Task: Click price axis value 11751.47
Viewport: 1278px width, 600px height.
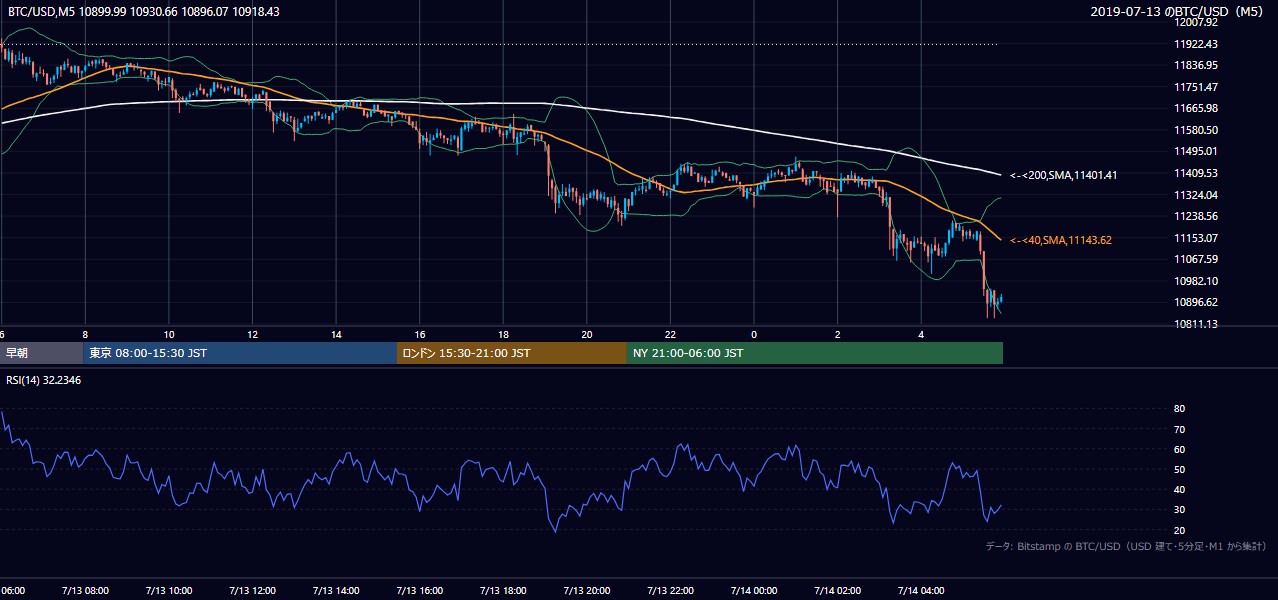Action: point(1195,87)
